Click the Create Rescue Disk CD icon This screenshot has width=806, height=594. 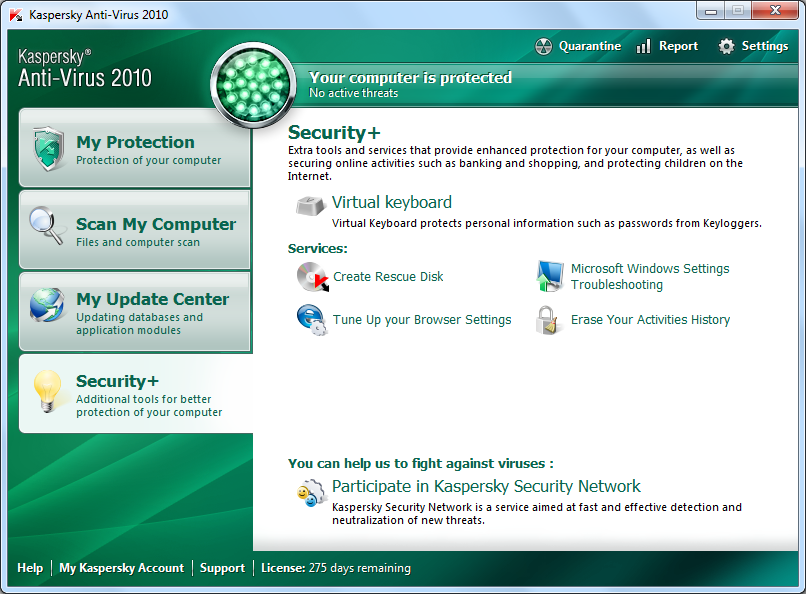(313, 276)
